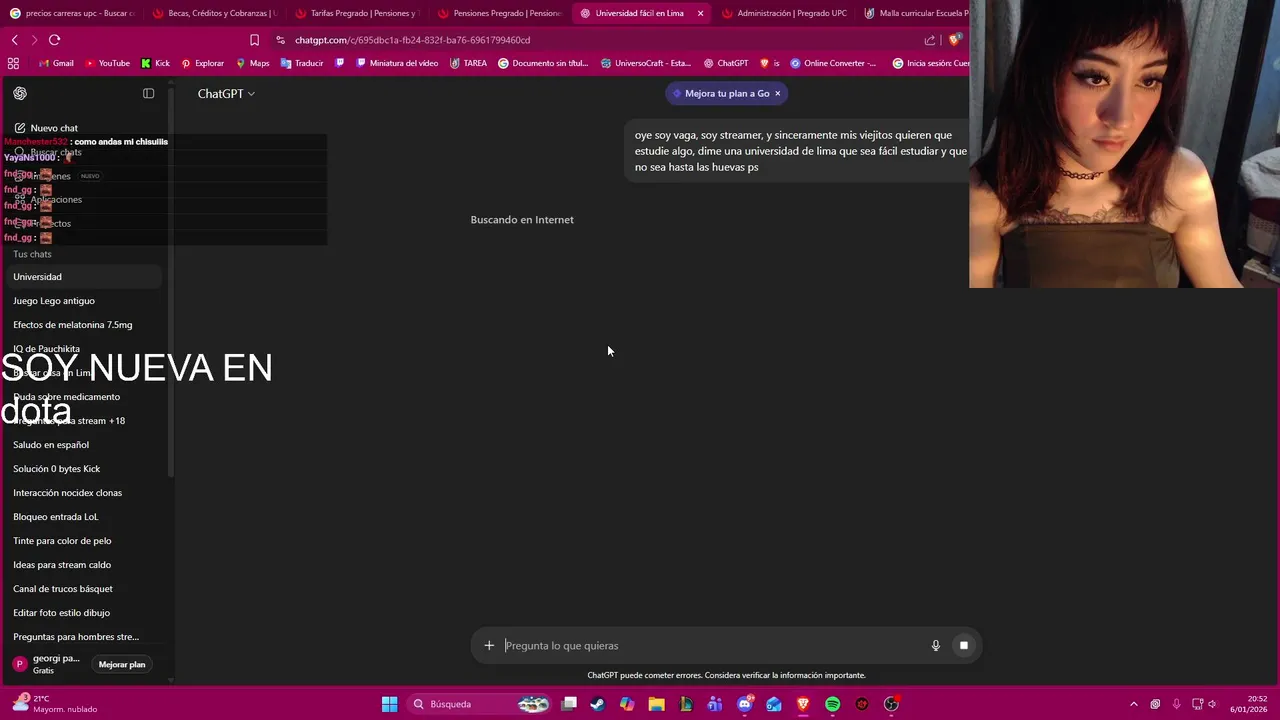The width and height of the screenshot is (1280, 720).
Task: Switch to Tarifas Pregrado tab
Action: click(x=356, y=13)
